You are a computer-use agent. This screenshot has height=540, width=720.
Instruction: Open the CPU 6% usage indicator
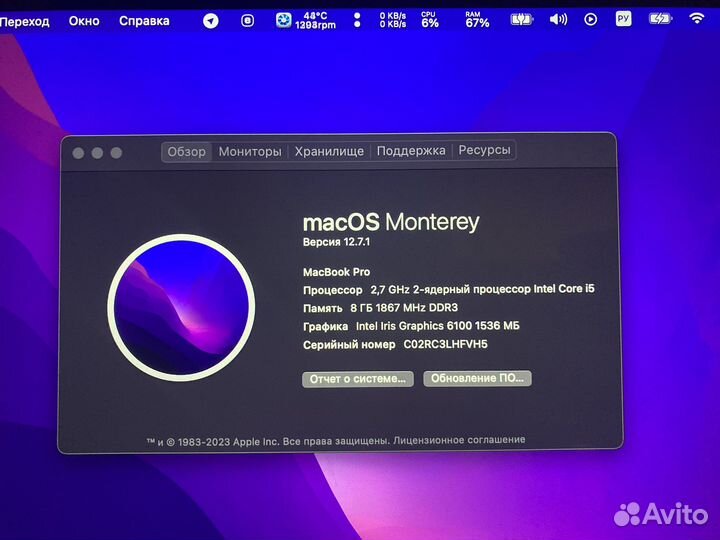pos(430,20)
